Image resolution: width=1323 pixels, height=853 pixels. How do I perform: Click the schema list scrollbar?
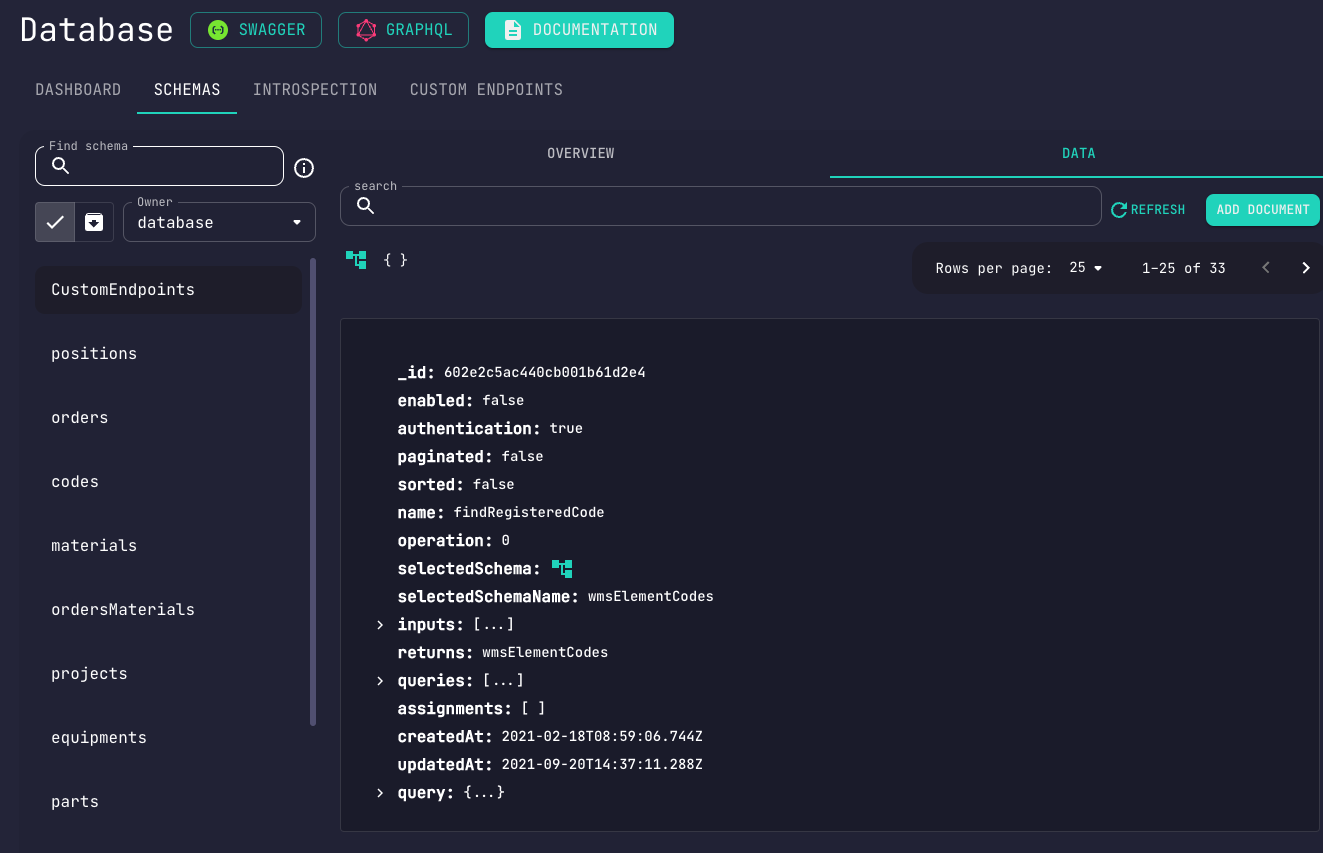tap(313, 492)
